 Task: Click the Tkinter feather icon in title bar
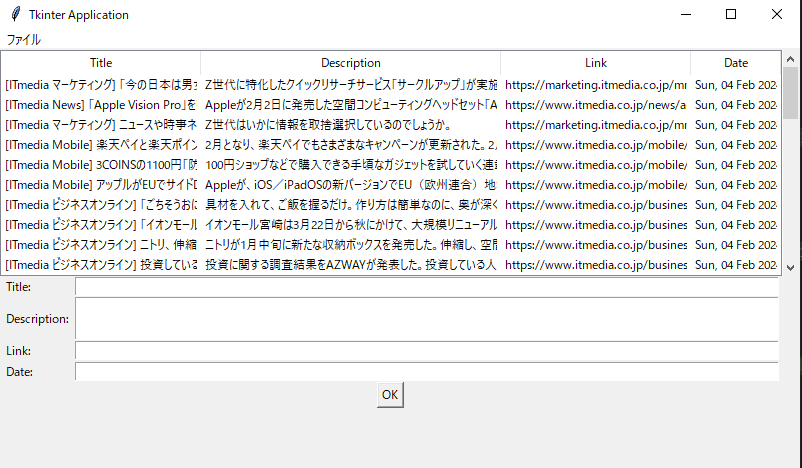(x=14, y=15)
